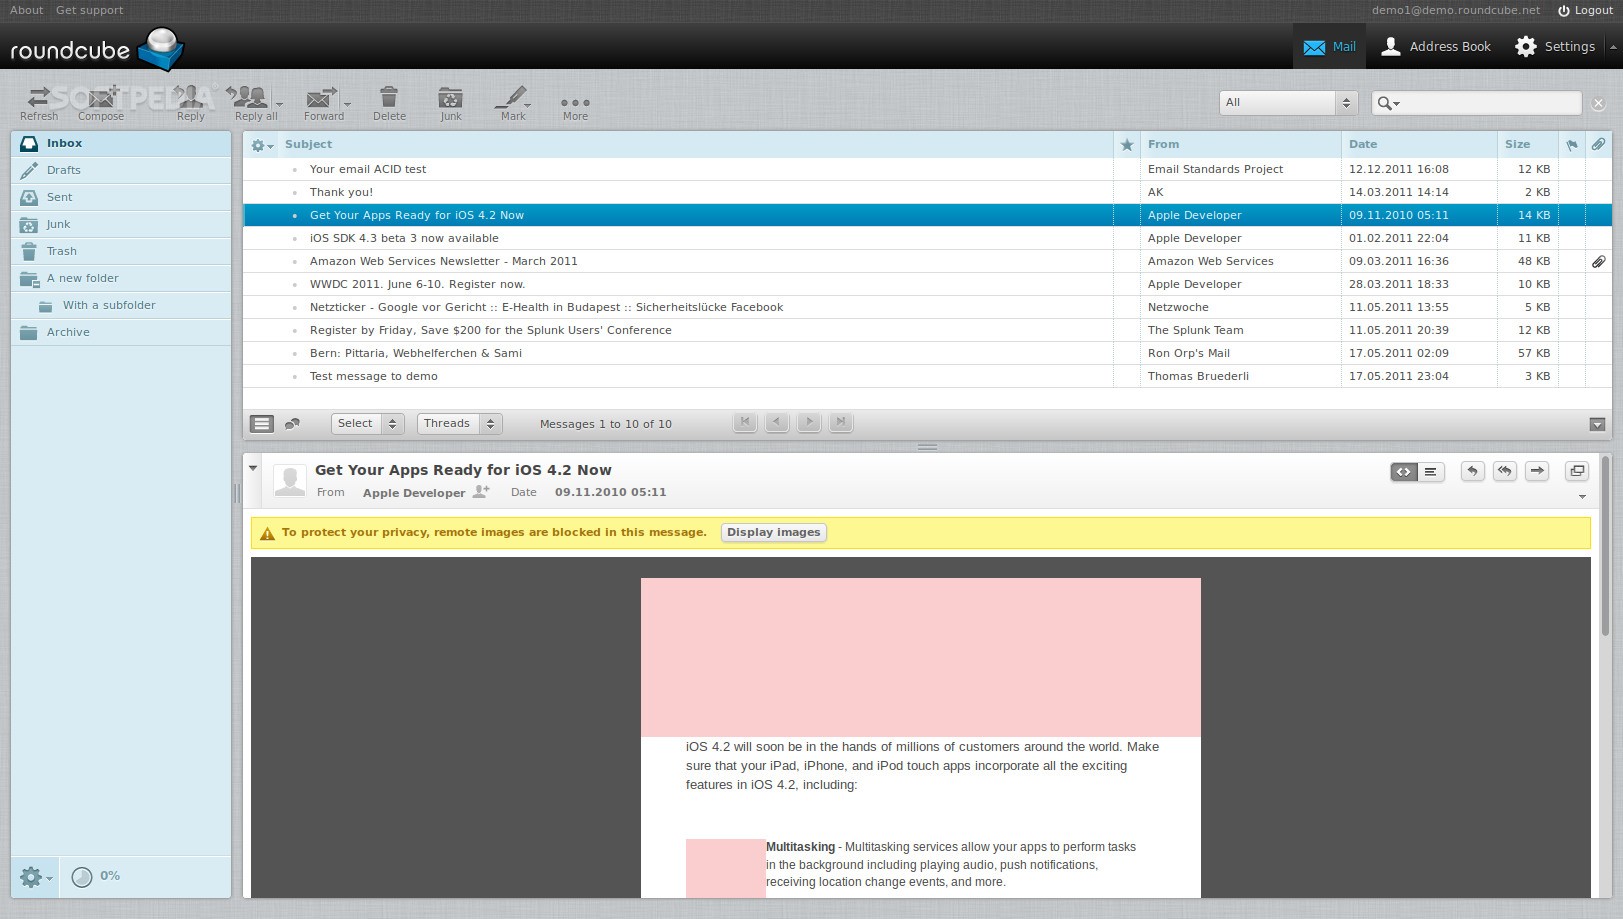The width and height of the screenshot is (1623, 919).
Task: Open attachment icon on Amazon Web Services row
Action: [x=1599, y=262]
